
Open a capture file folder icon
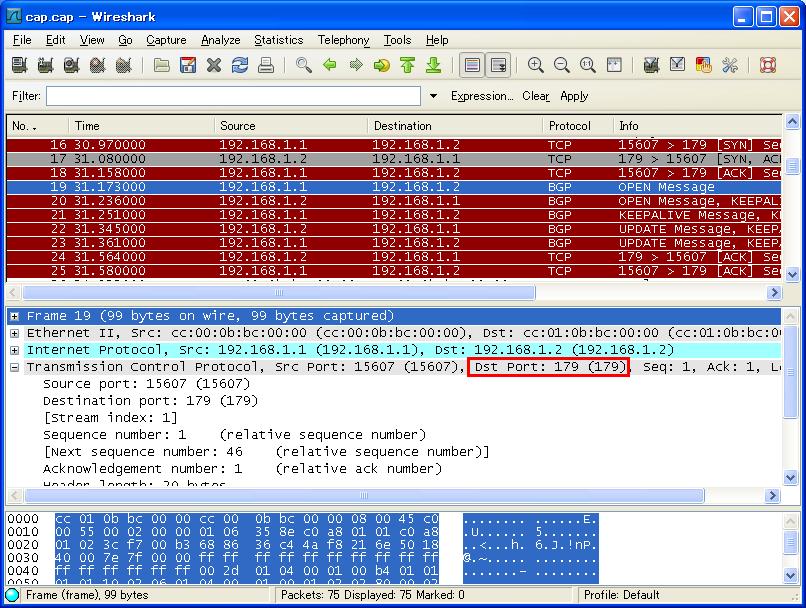(x=161, y=65)
